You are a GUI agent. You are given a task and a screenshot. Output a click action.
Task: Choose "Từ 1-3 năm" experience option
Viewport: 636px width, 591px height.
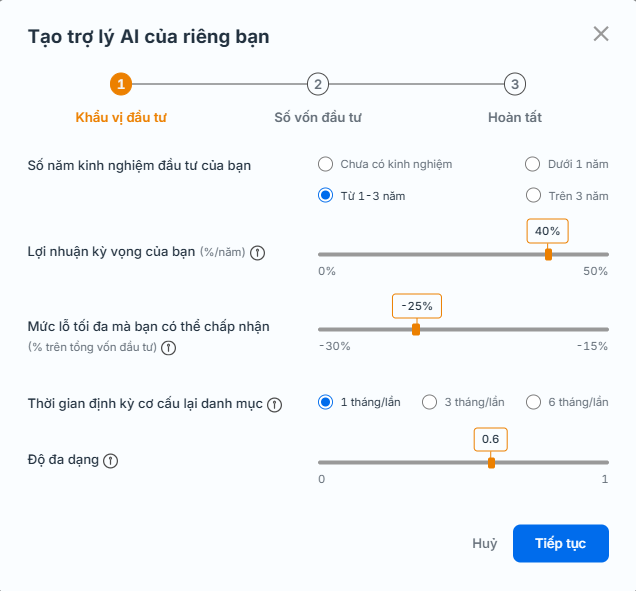[x=325, y=195]
